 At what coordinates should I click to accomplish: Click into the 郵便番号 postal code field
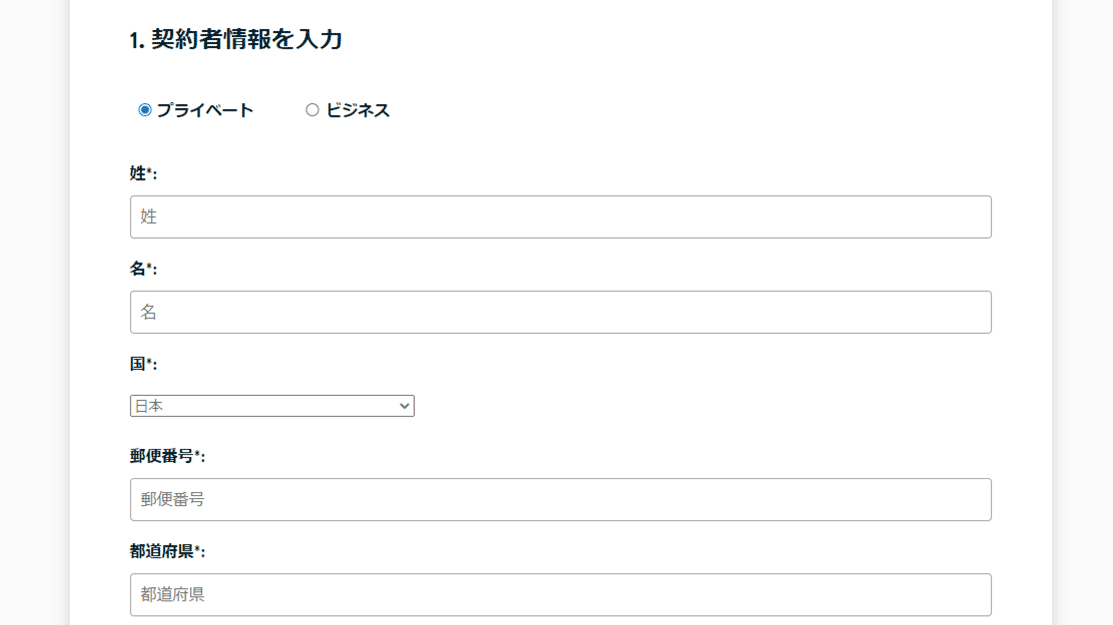tap(561, 499)
